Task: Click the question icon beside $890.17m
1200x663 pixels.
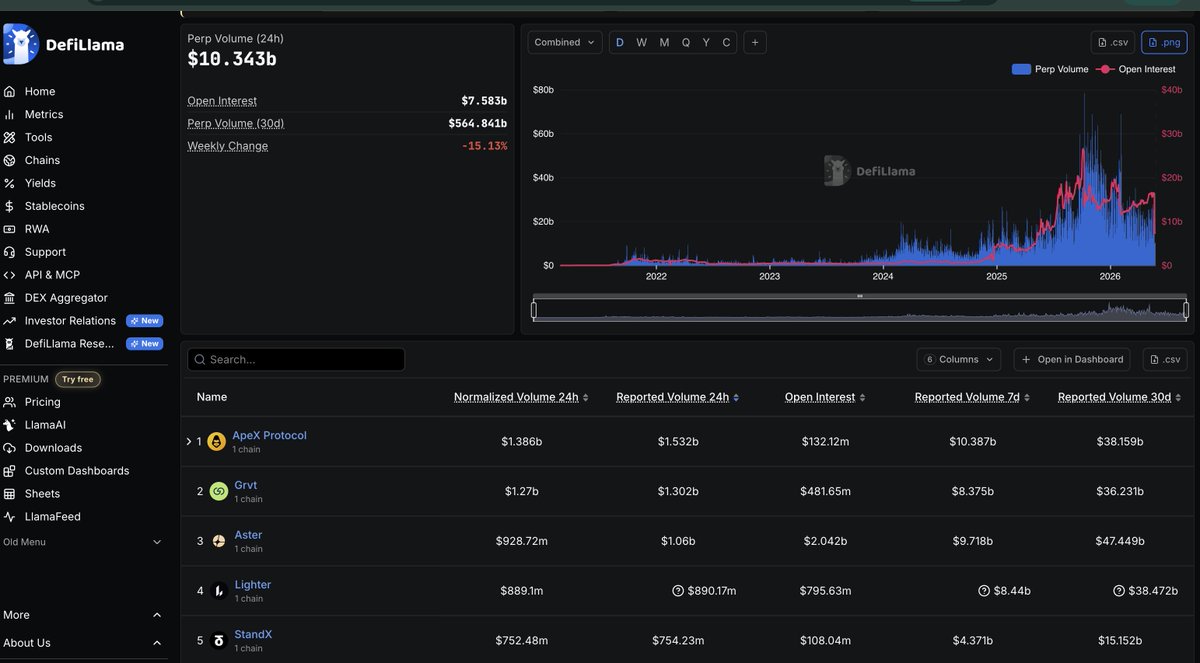Action: tap(678, 591)
